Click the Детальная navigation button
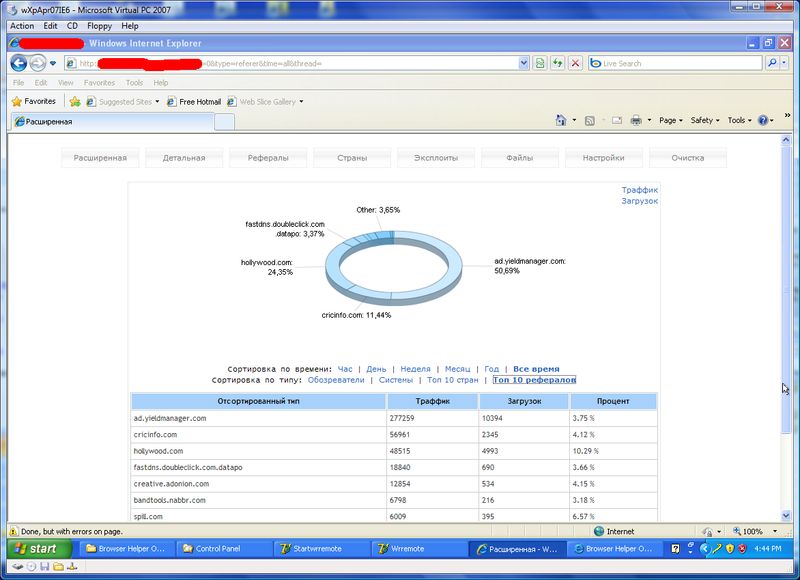The height and width of the screenshot is (580, 800). point(184,158)
